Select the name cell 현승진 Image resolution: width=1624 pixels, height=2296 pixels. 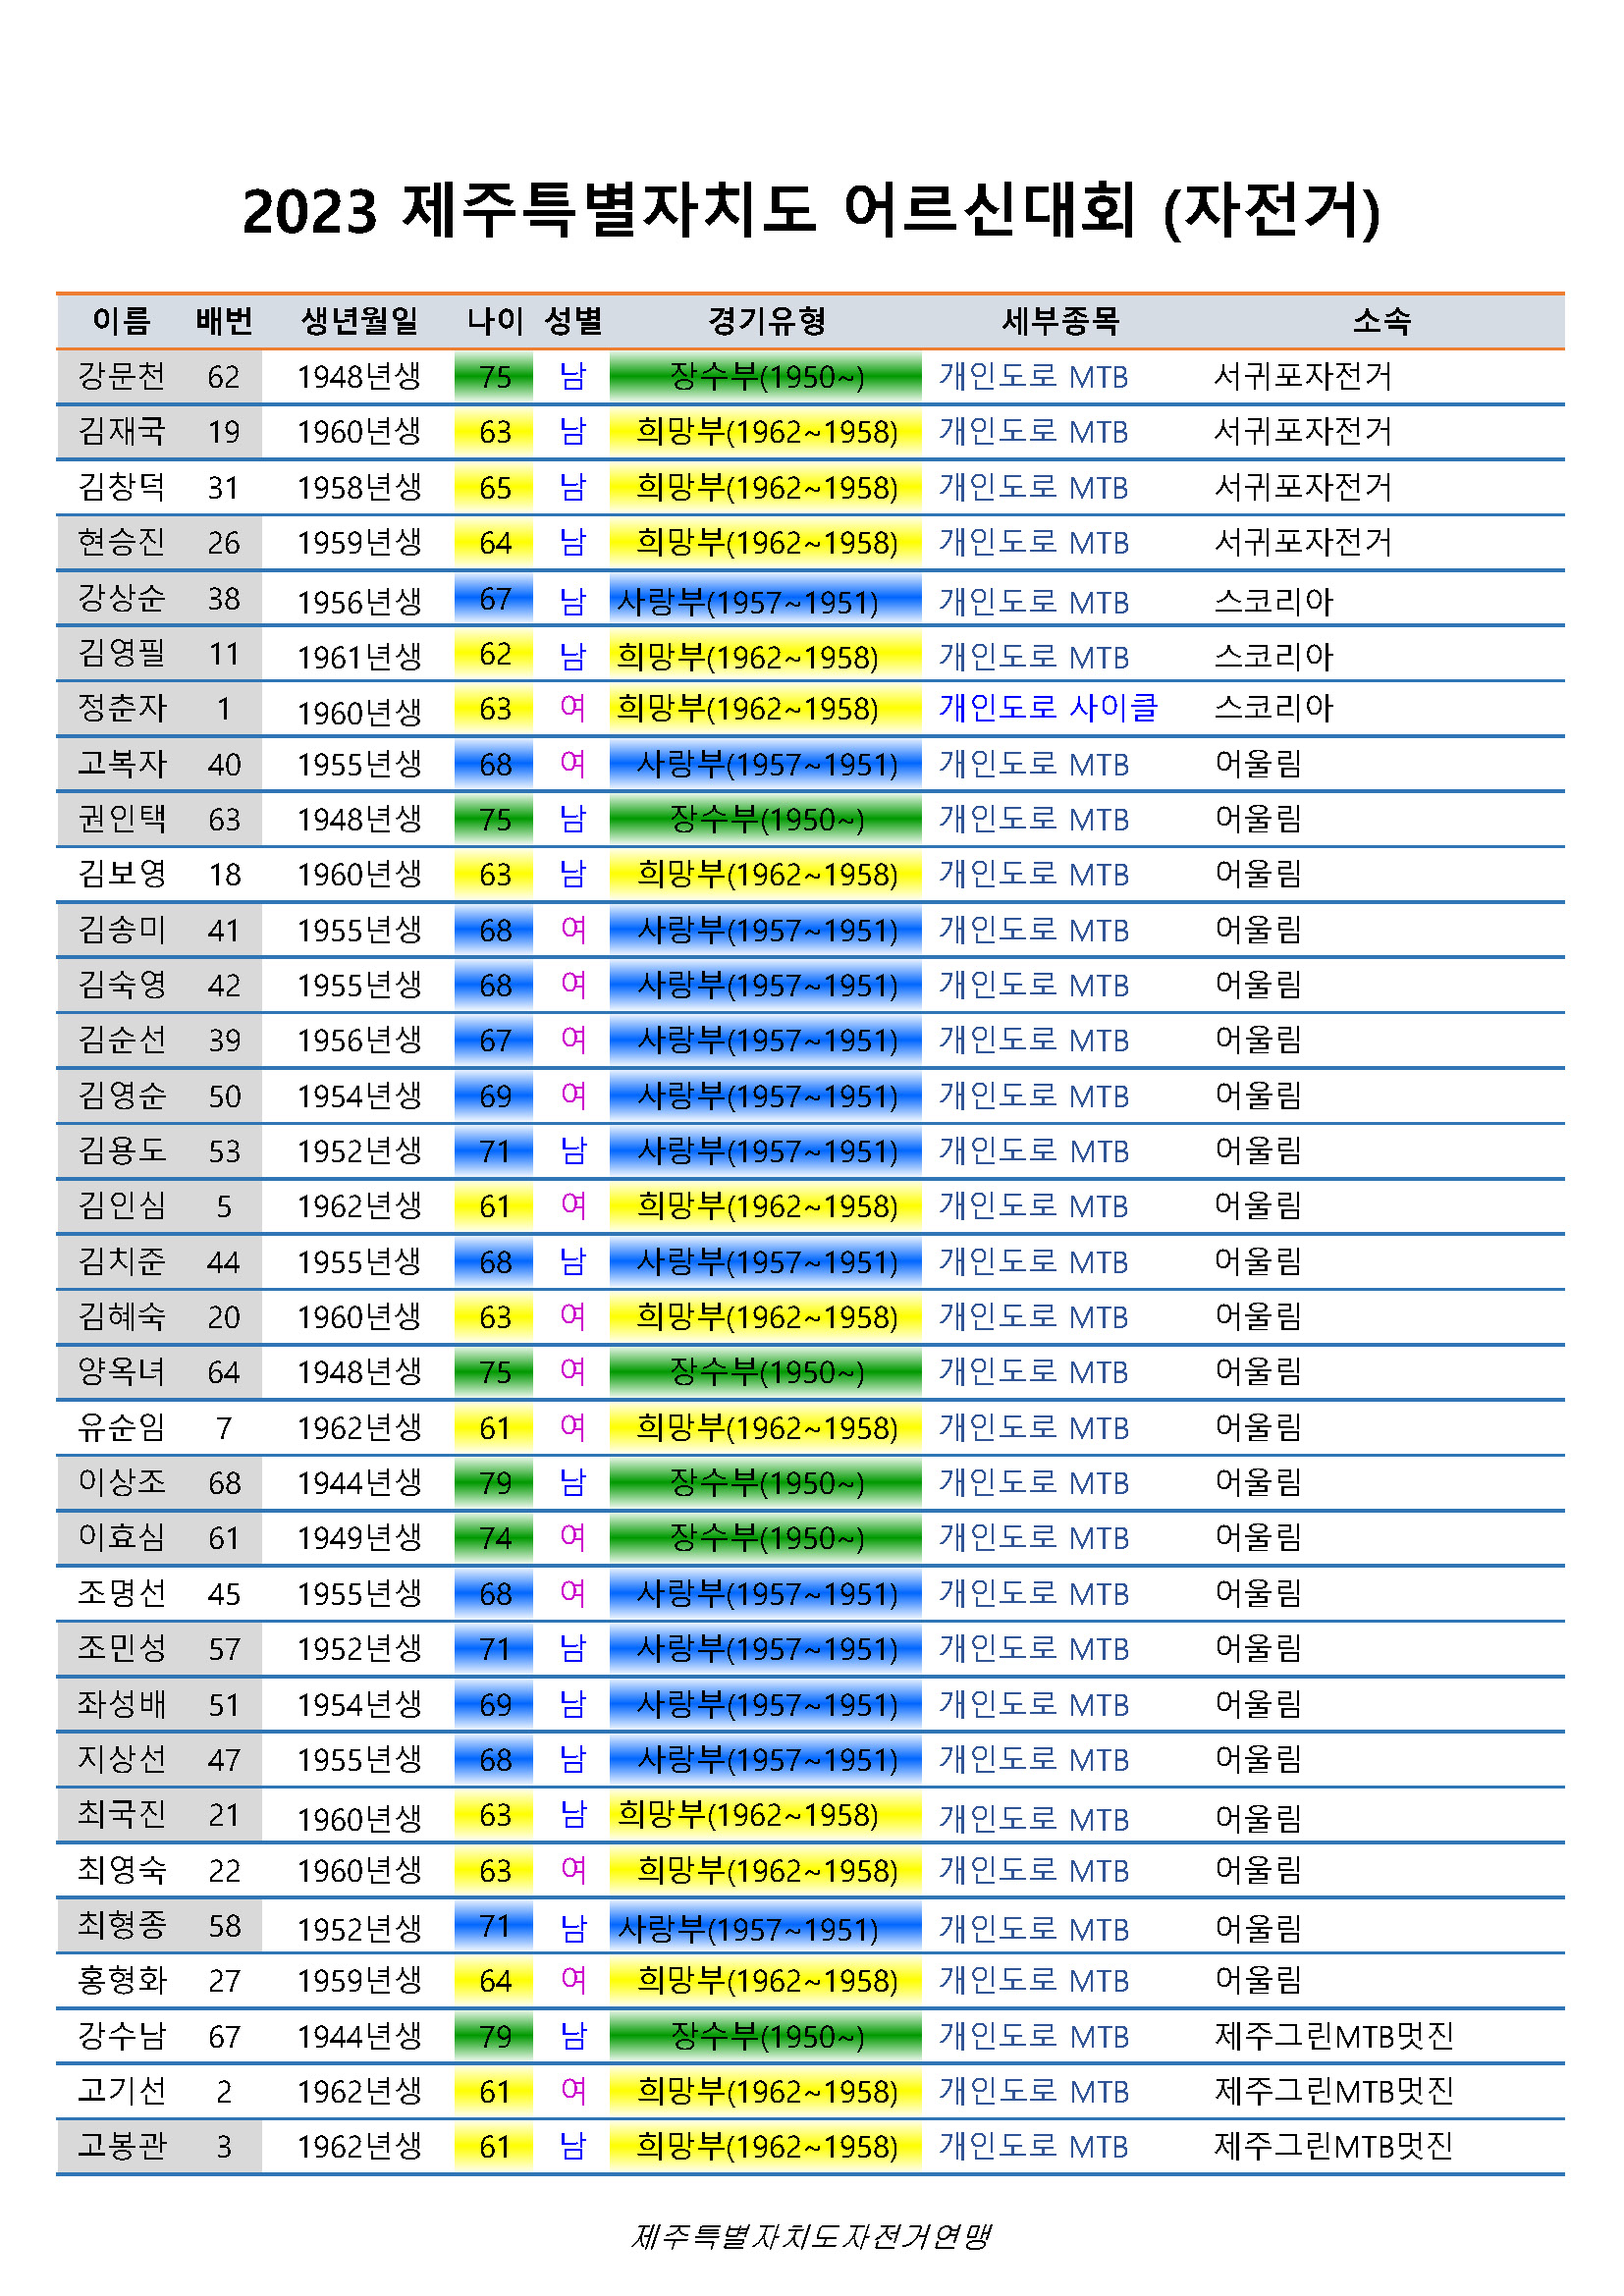[121, 542]
